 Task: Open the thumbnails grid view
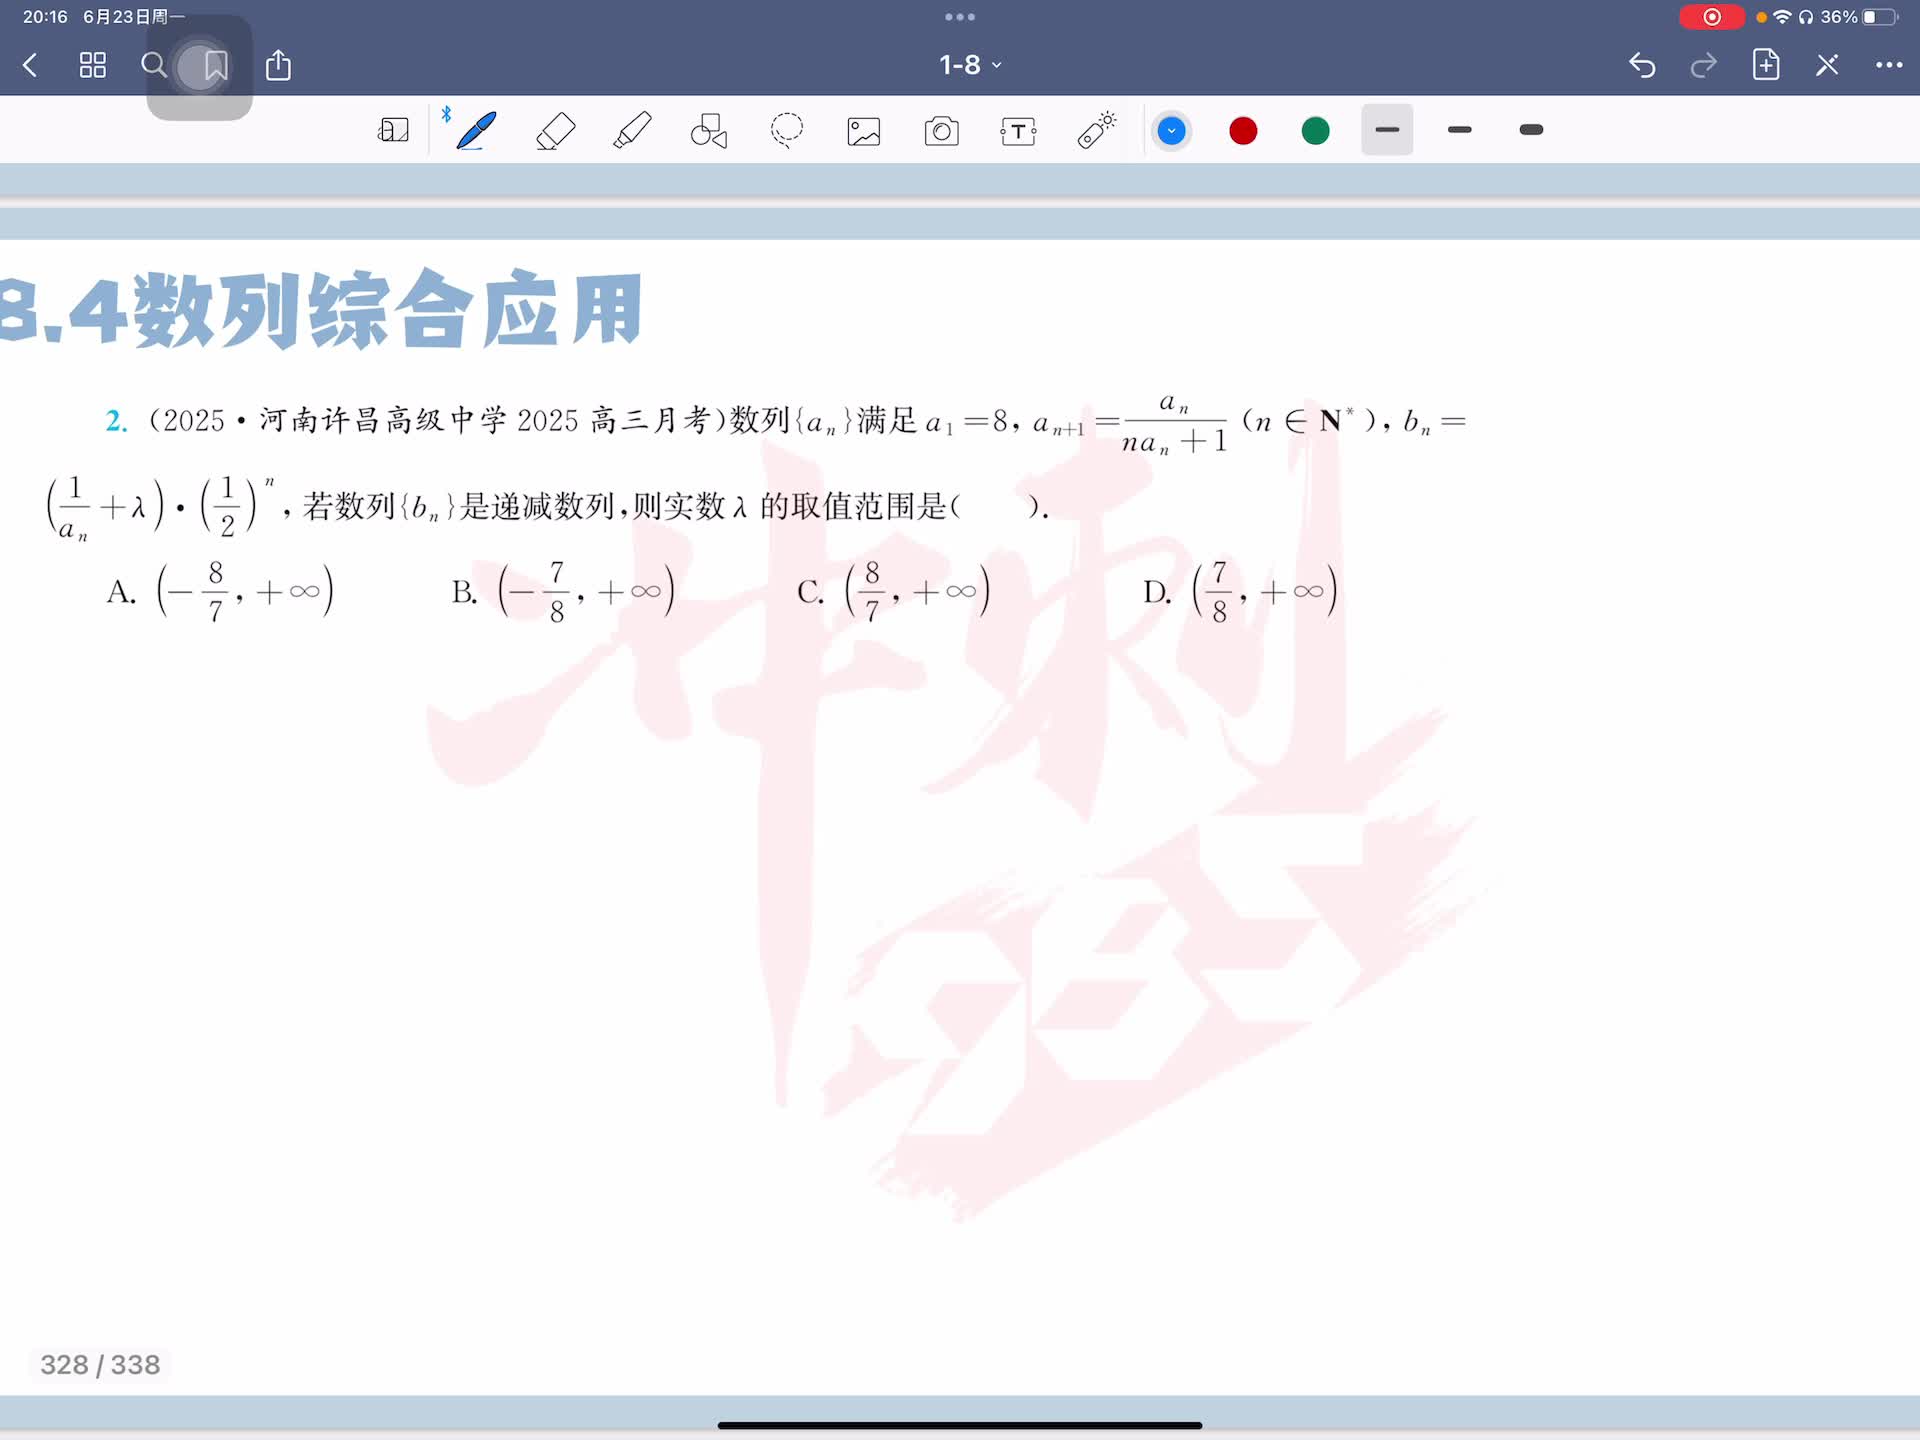(x=93, y=66)
